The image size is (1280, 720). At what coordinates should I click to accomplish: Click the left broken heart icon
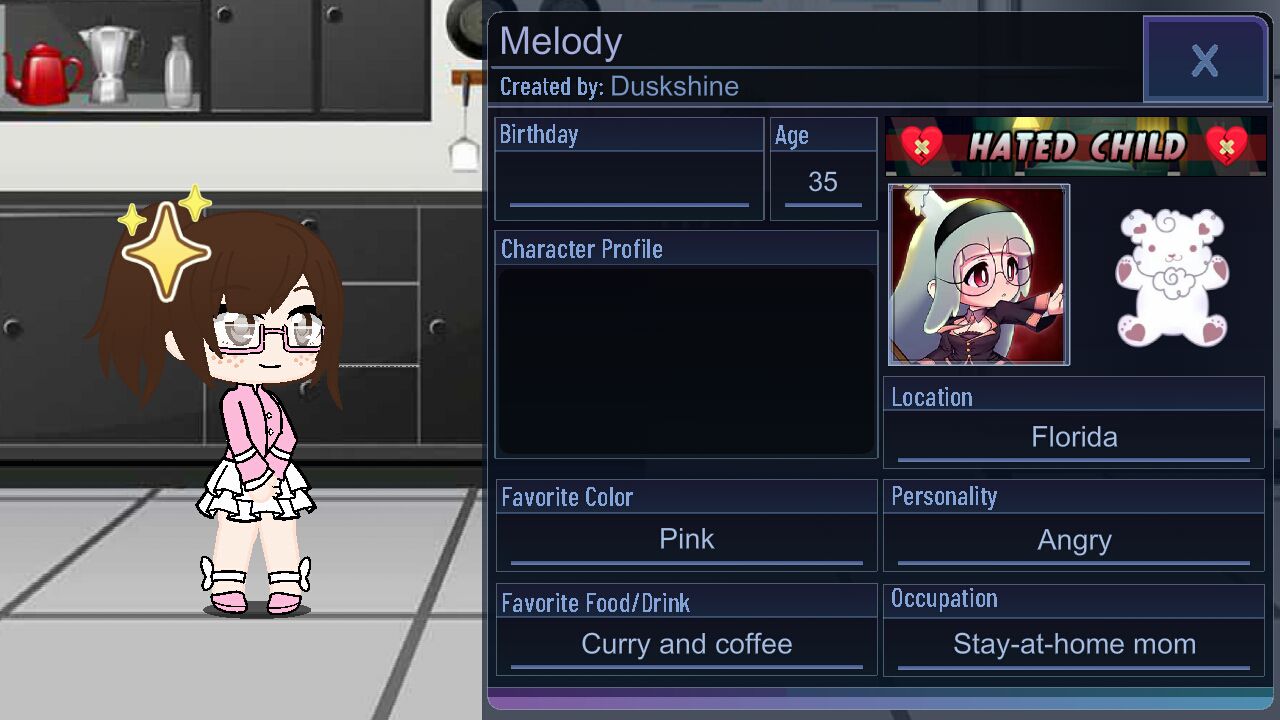coord(922,146)
